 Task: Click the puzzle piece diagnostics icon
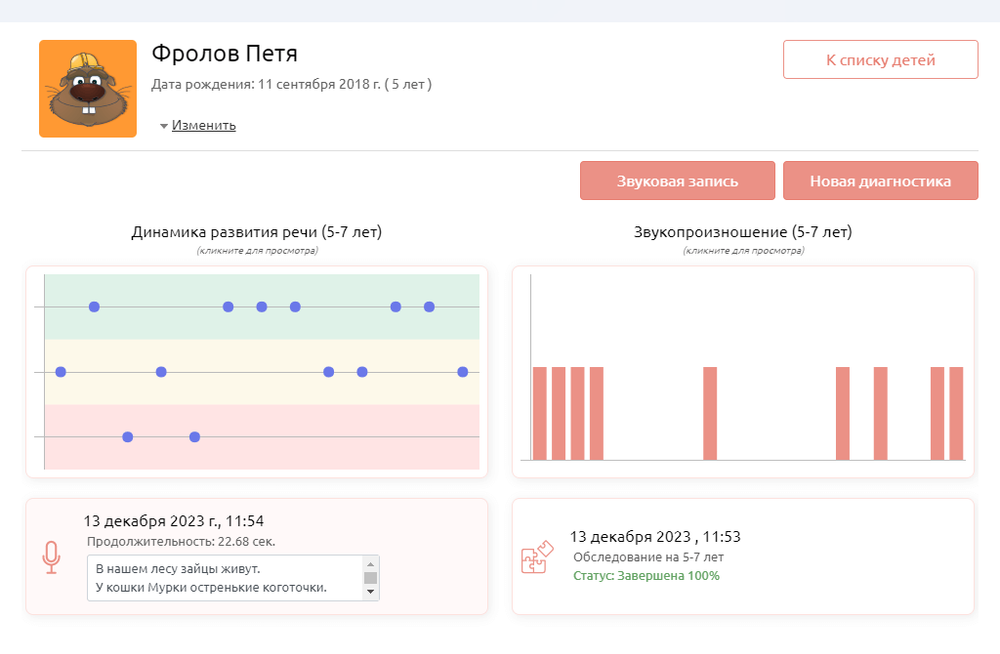click(537, 557)
